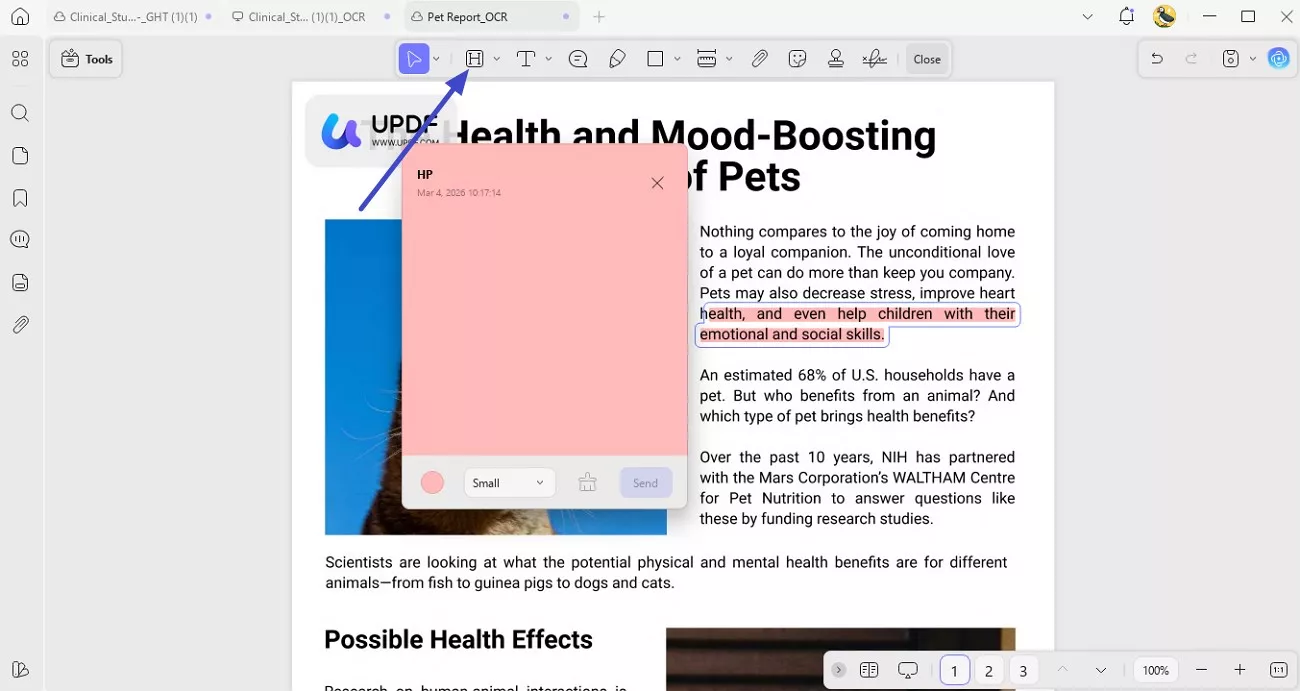Select the Pet Report_OCR tab

coord(491,17)
